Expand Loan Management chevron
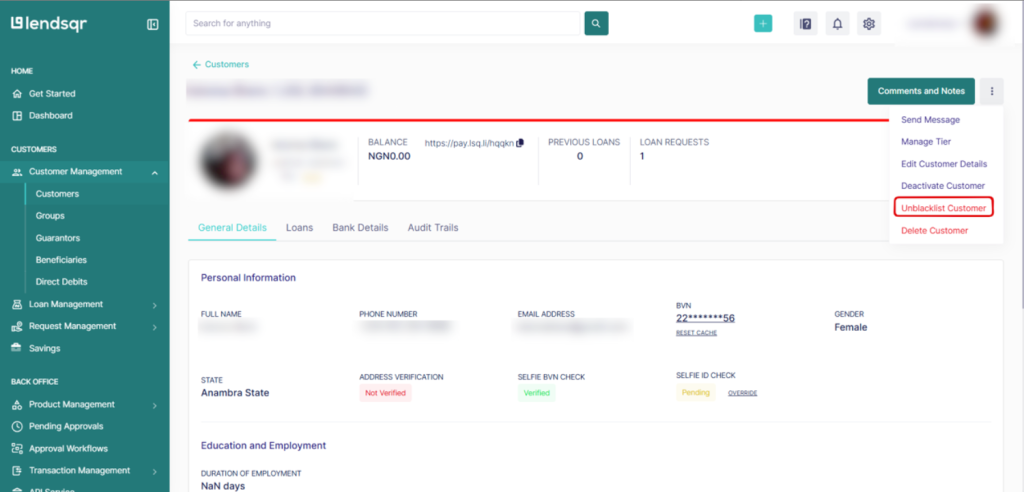 (155, 305)
